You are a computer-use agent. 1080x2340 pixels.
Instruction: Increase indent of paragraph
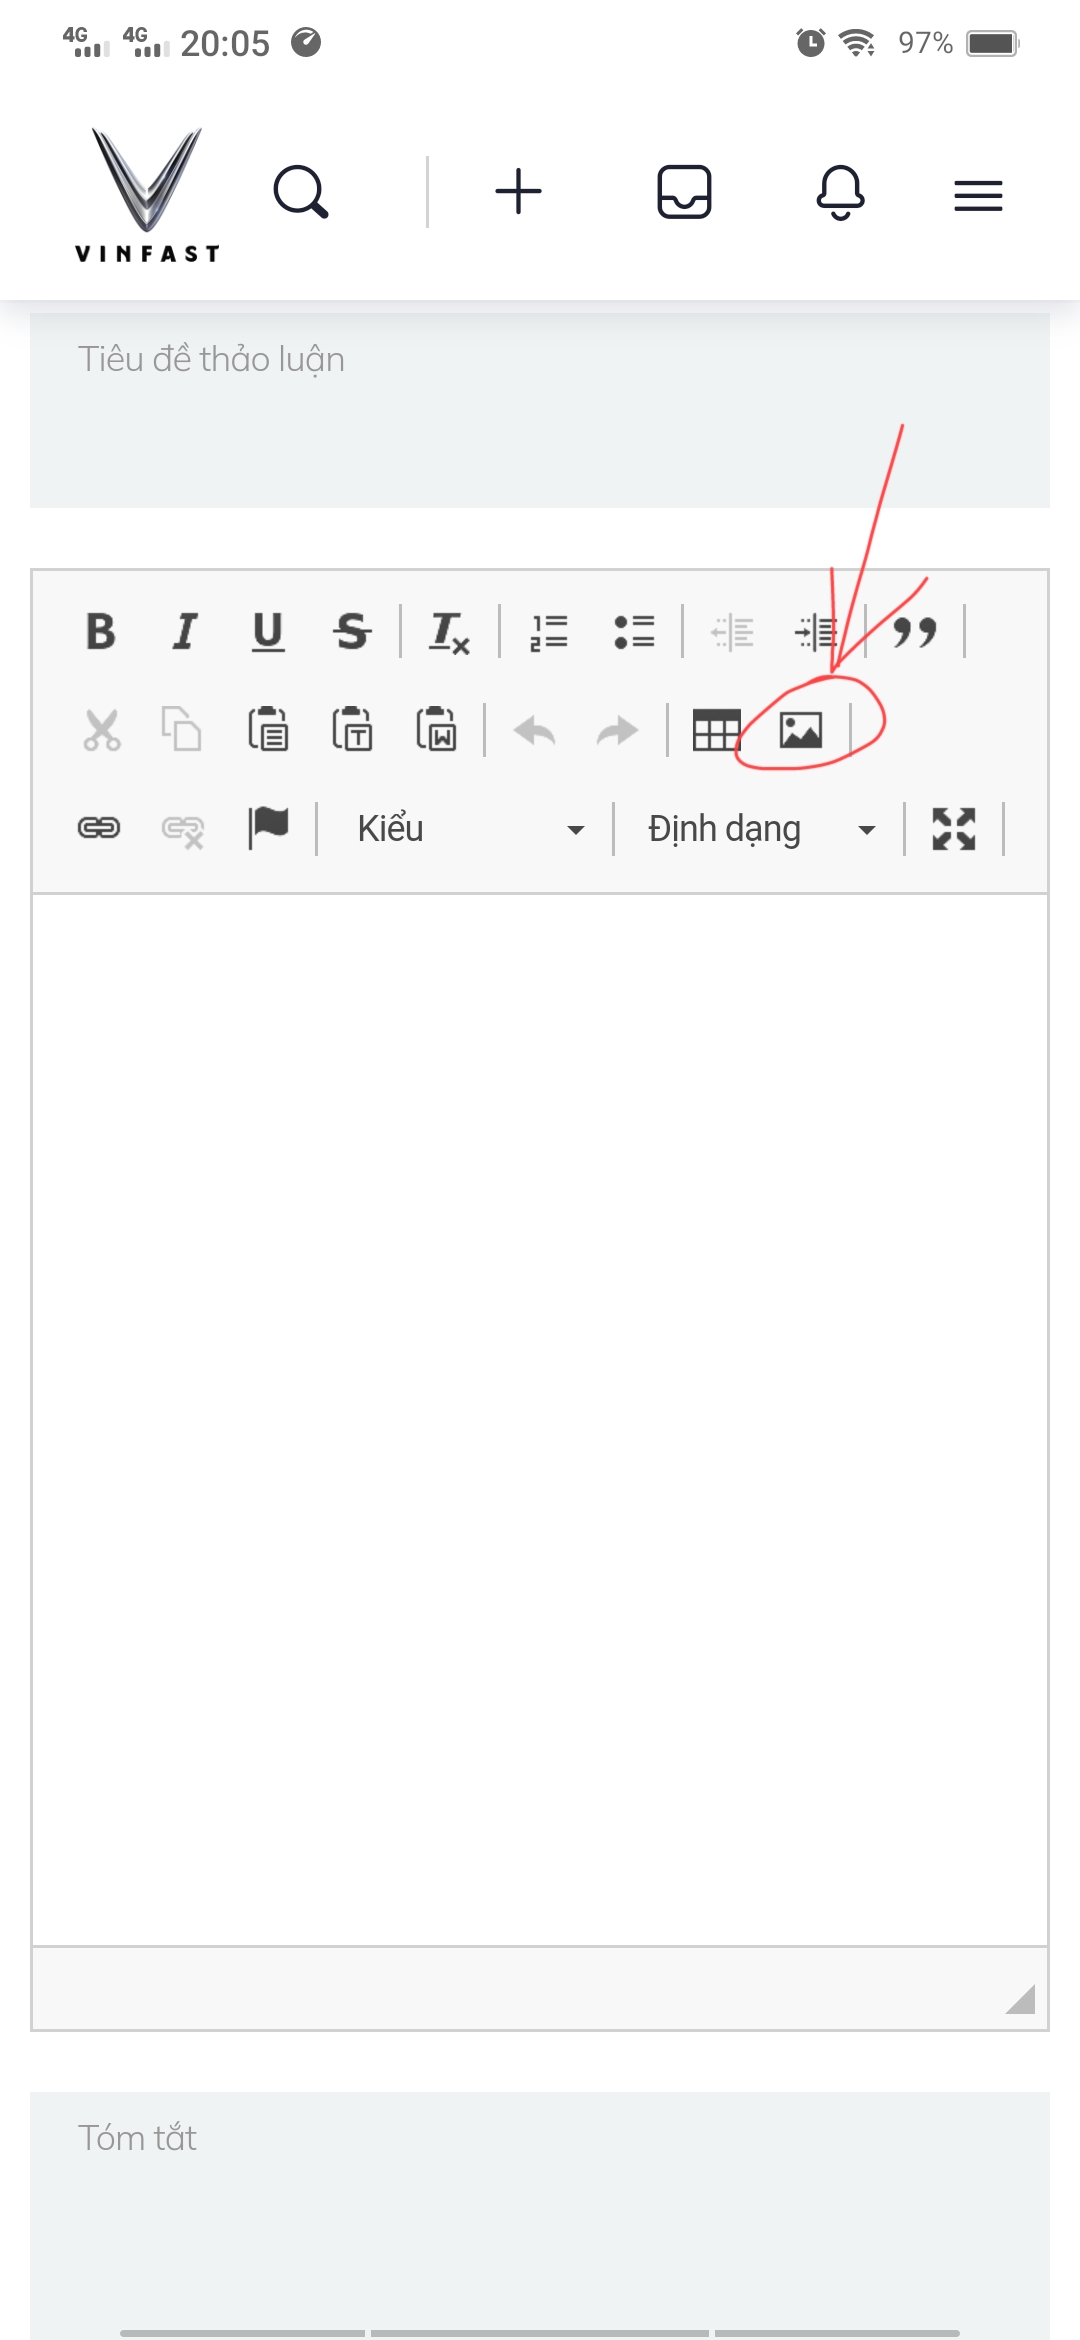click(815, 632)
